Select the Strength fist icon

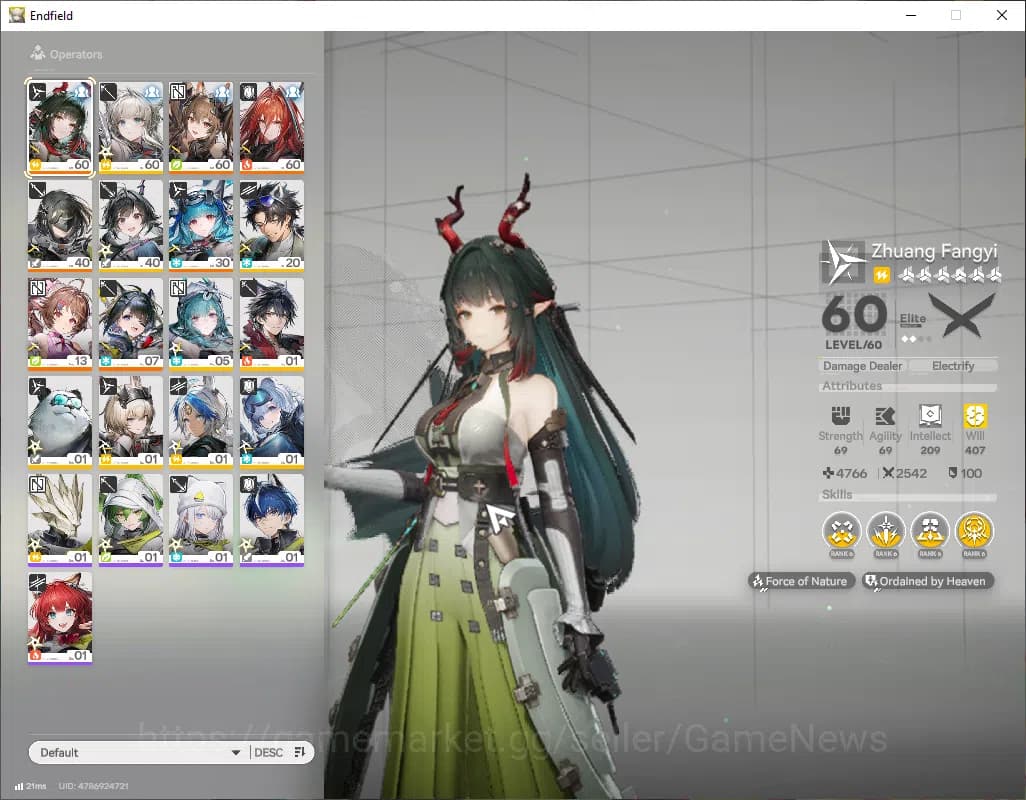pyautogui.click(x=841, y=415)
